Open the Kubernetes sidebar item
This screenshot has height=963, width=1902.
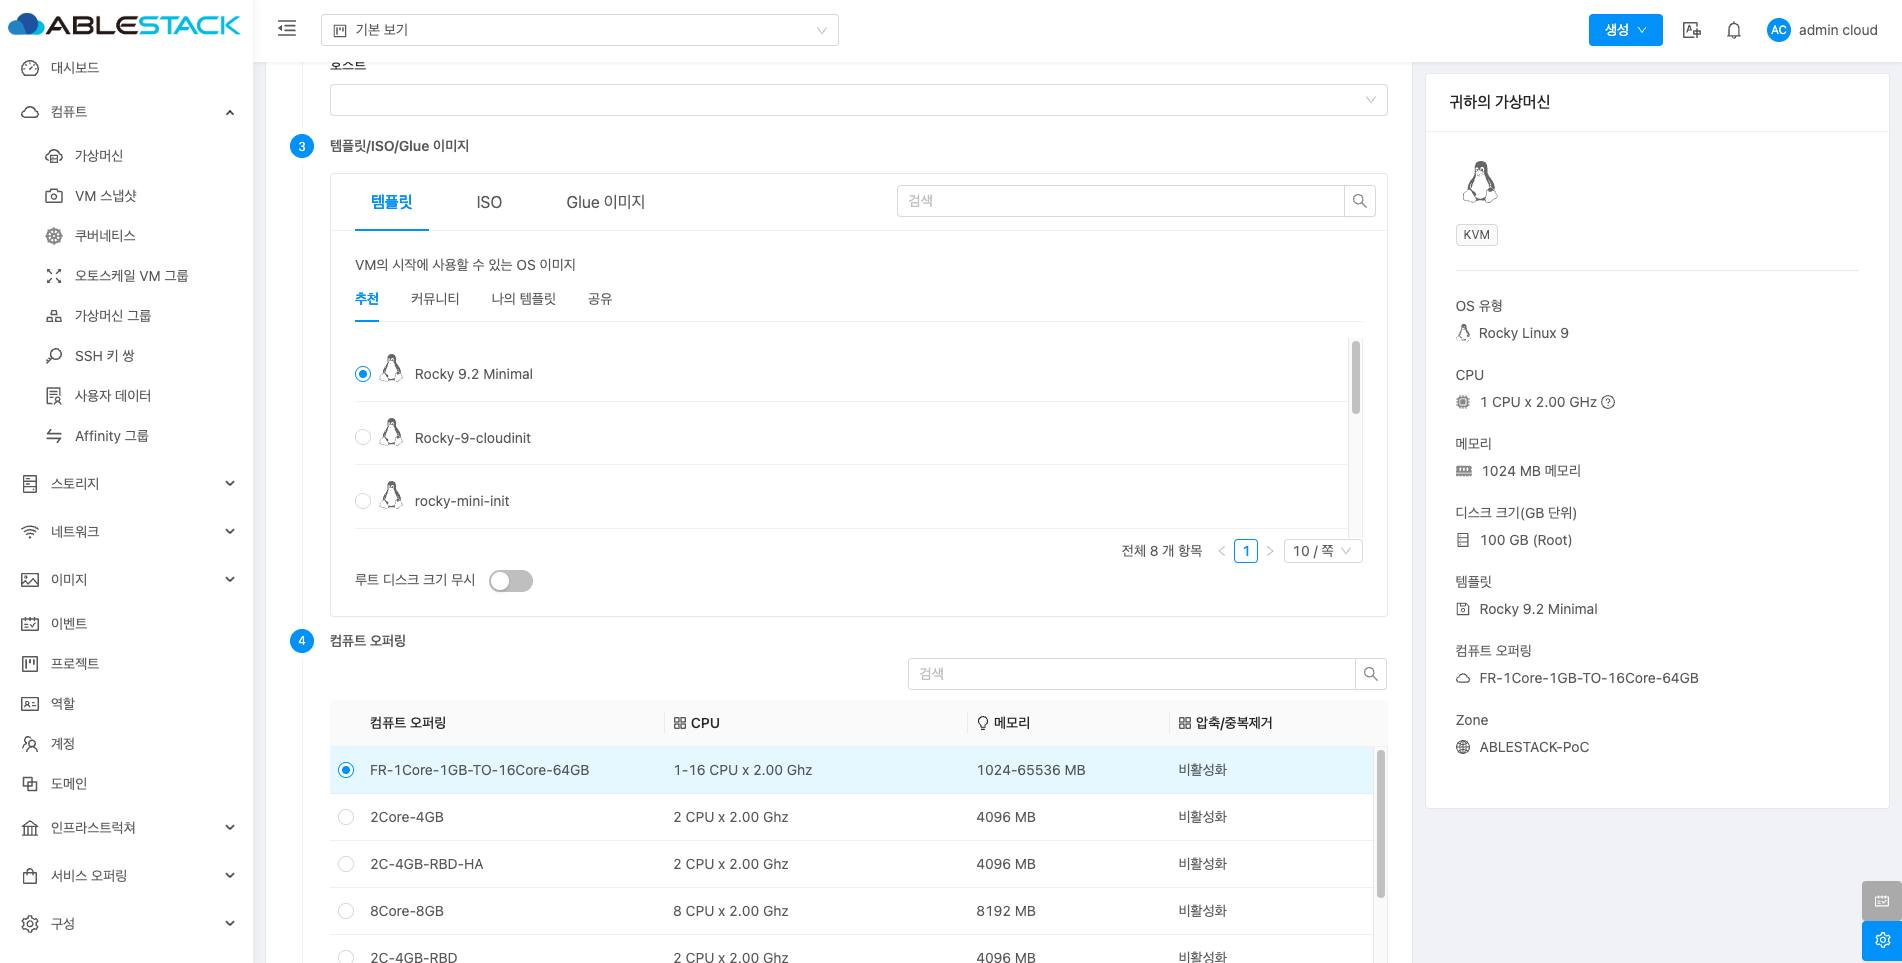point(105,236)
